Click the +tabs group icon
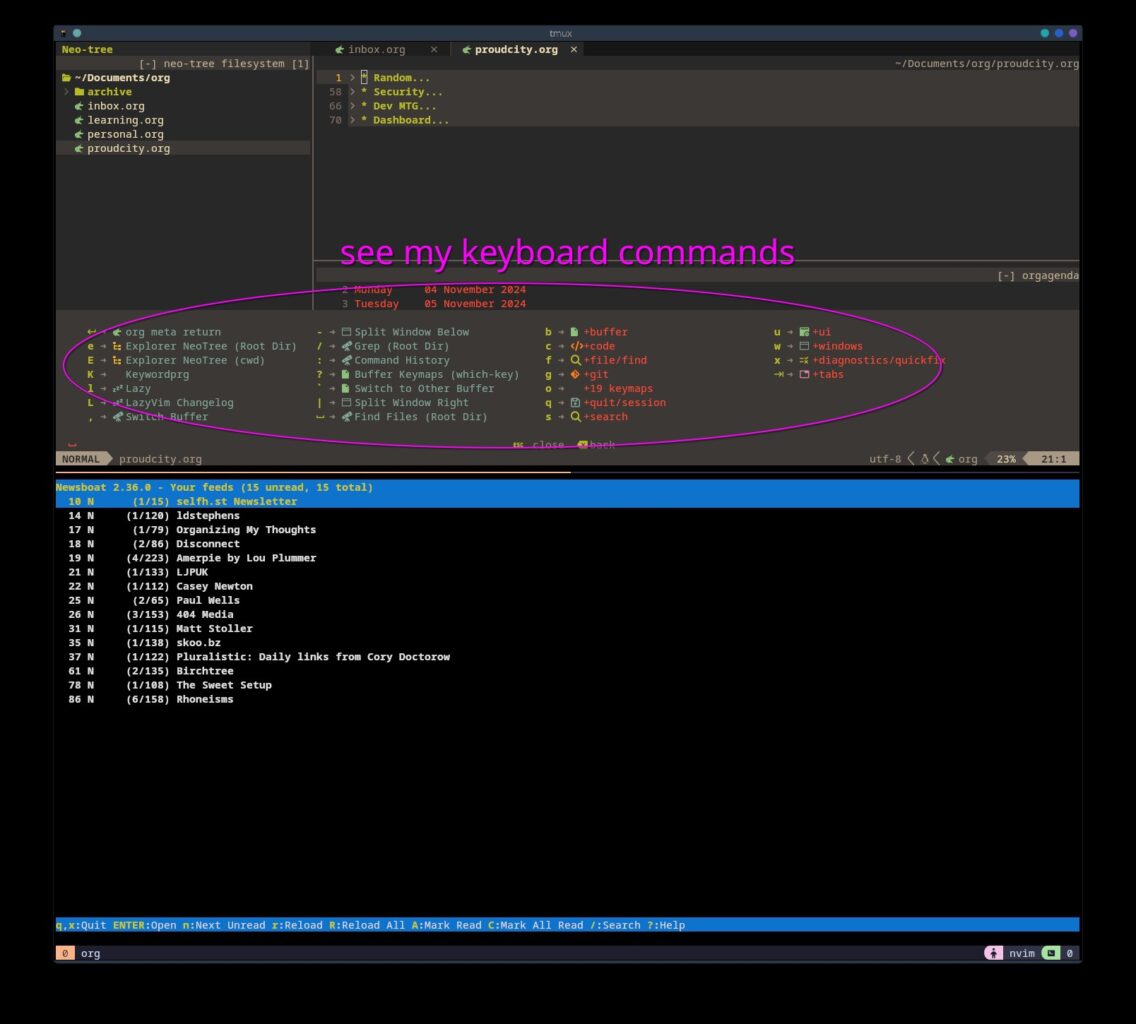The image size is (1136, 1024). [804, 375]
